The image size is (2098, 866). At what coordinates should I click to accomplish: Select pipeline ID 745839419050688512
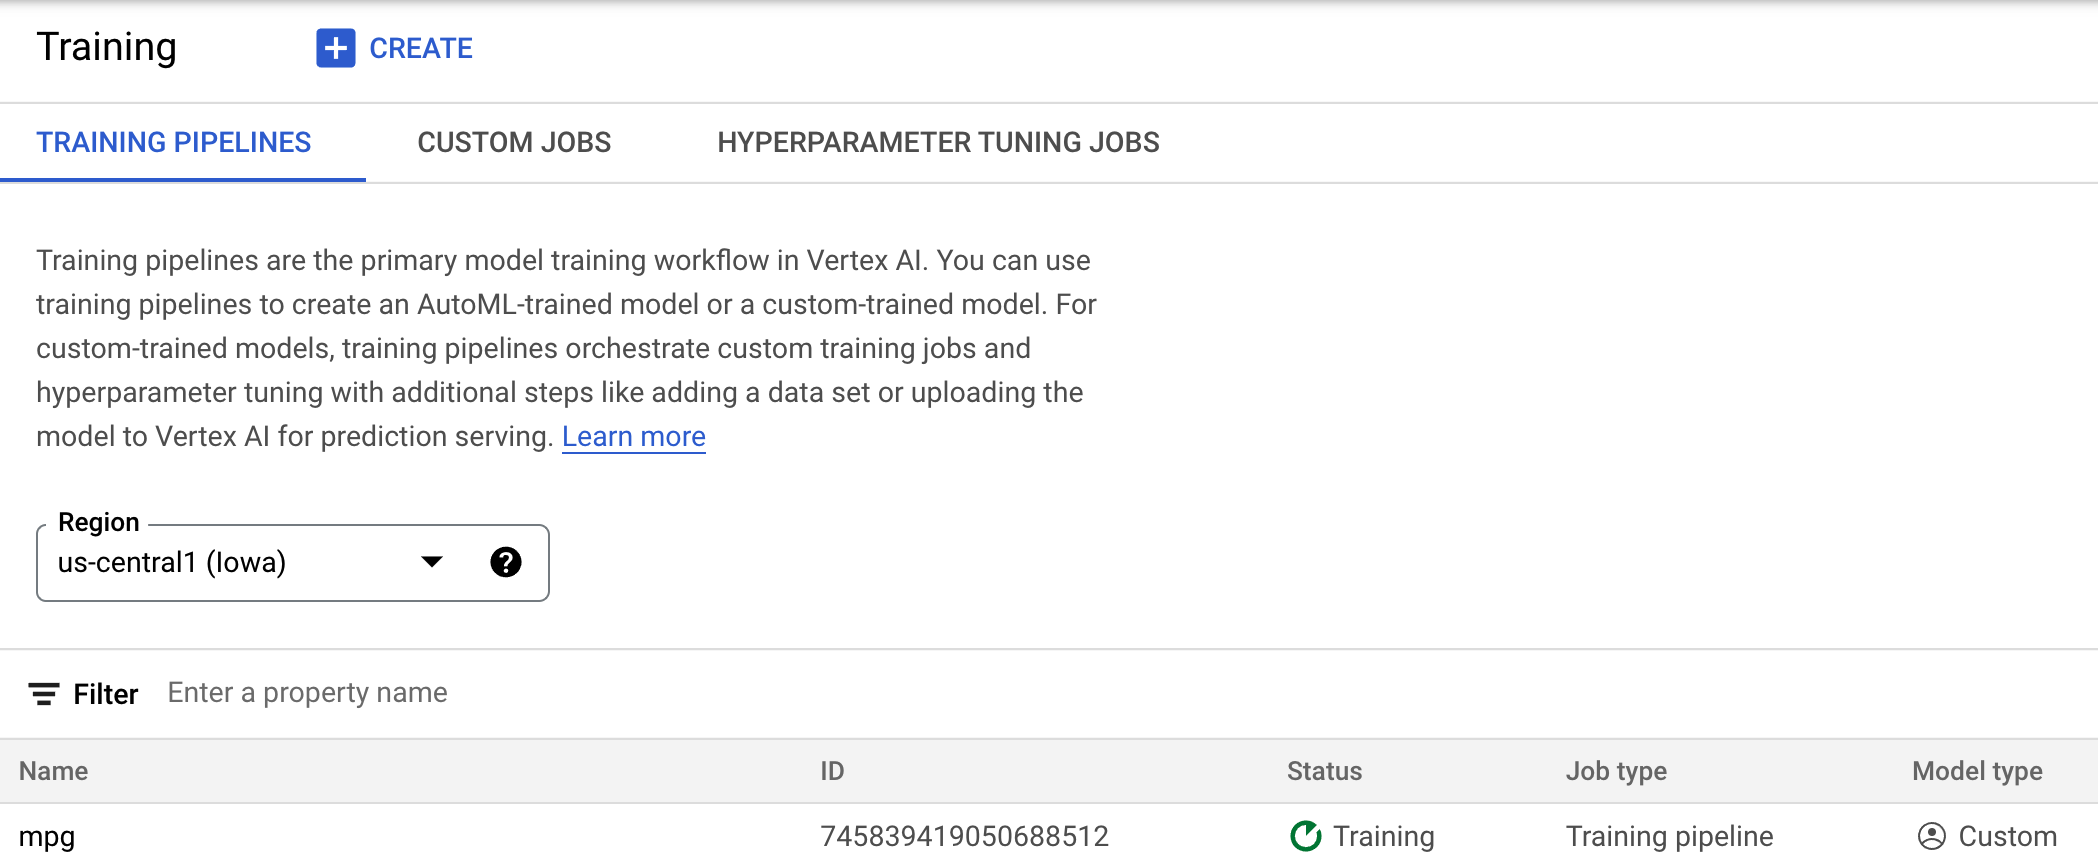coord(964,836)
